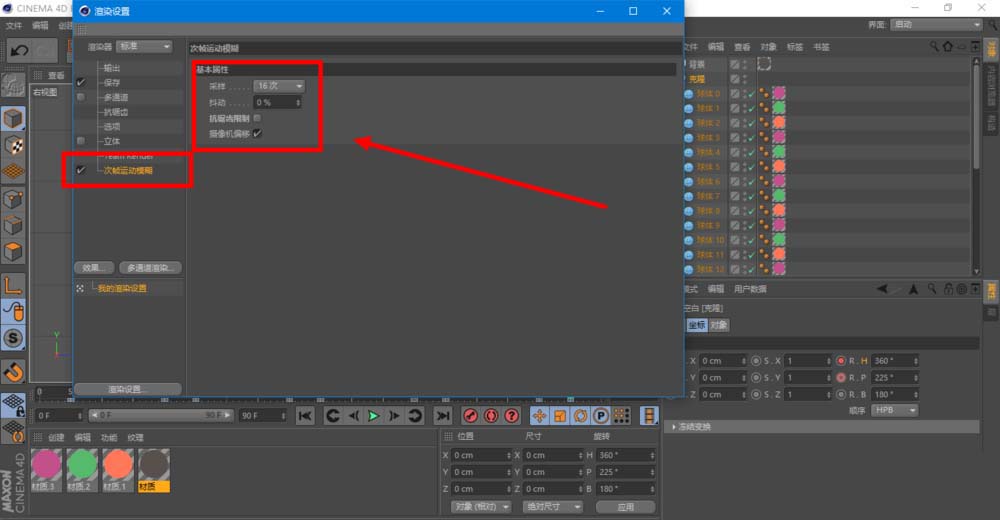Click the tweak mouse tool icon
The height and width of the screenshot is (520, 1000).
tap(13, 311)
